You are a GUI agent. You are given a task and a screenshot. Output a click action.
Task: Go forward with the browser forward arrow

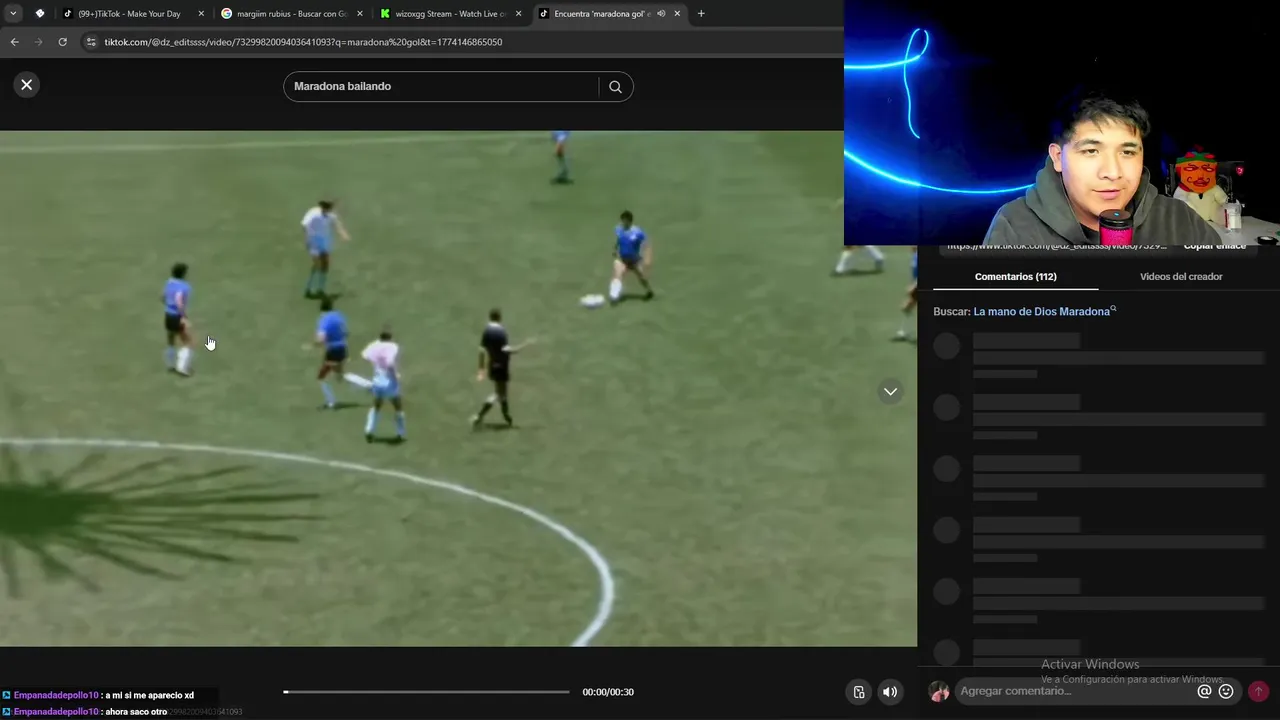(38, 42)
